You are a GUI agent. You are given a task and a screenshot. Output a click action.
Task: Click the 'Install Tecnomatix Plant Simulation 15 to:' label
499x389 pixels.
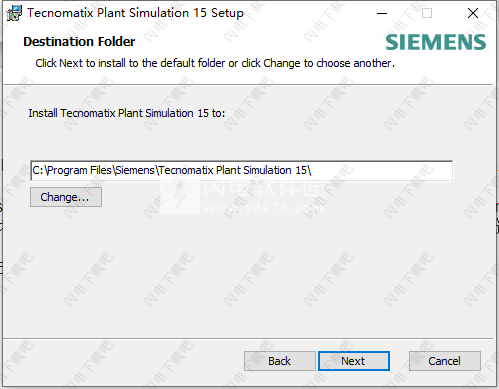(x=127, y=113)
